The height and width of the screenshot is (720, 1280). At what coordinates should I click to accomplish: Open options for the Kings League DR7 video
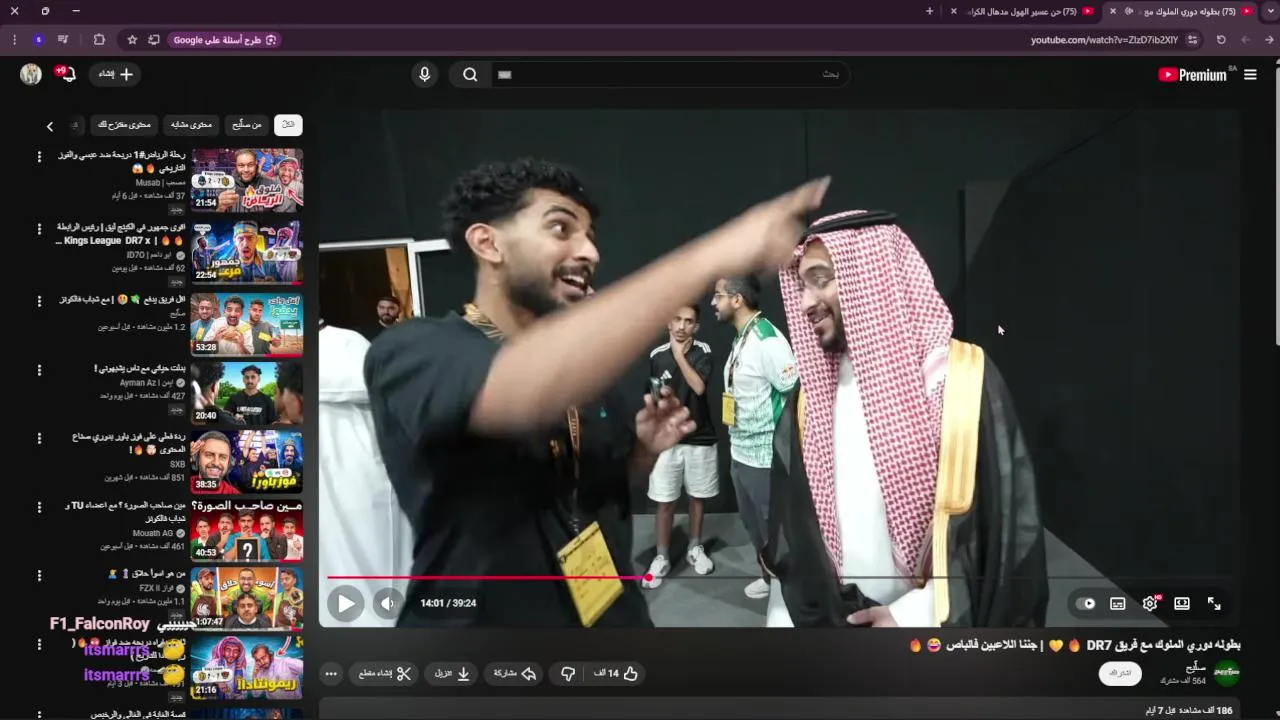tap(39, 229)
